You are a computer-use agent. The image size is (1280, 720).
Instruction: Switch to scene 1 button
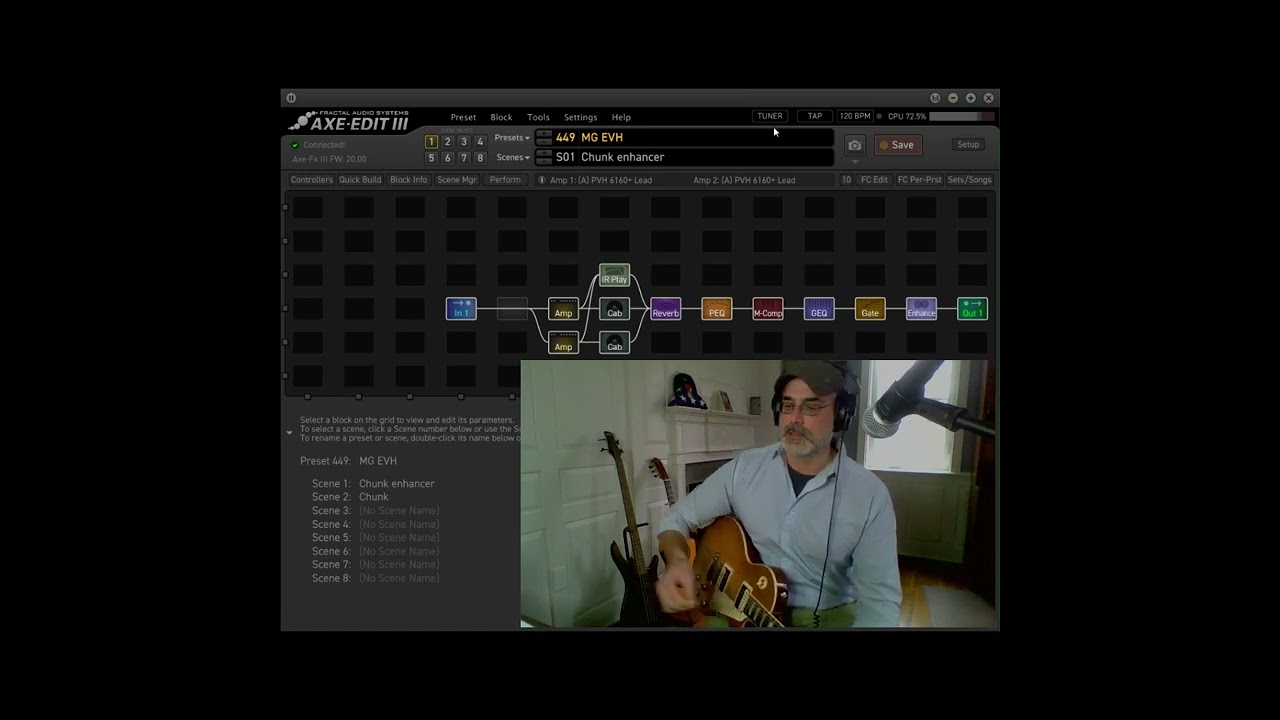pyautogui.click(x=431, y=142)
